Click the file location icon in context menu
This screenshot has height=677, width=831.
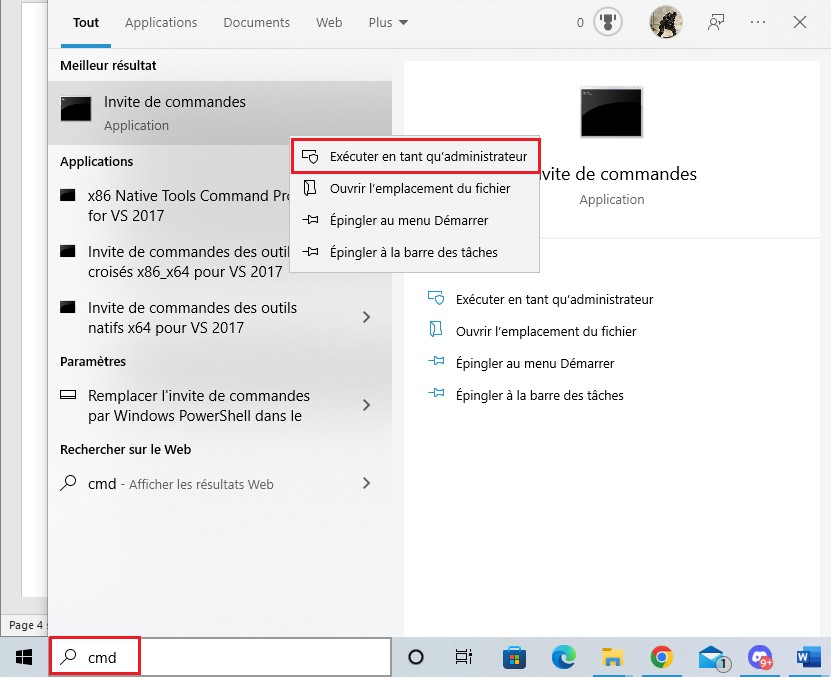[310, 188]
